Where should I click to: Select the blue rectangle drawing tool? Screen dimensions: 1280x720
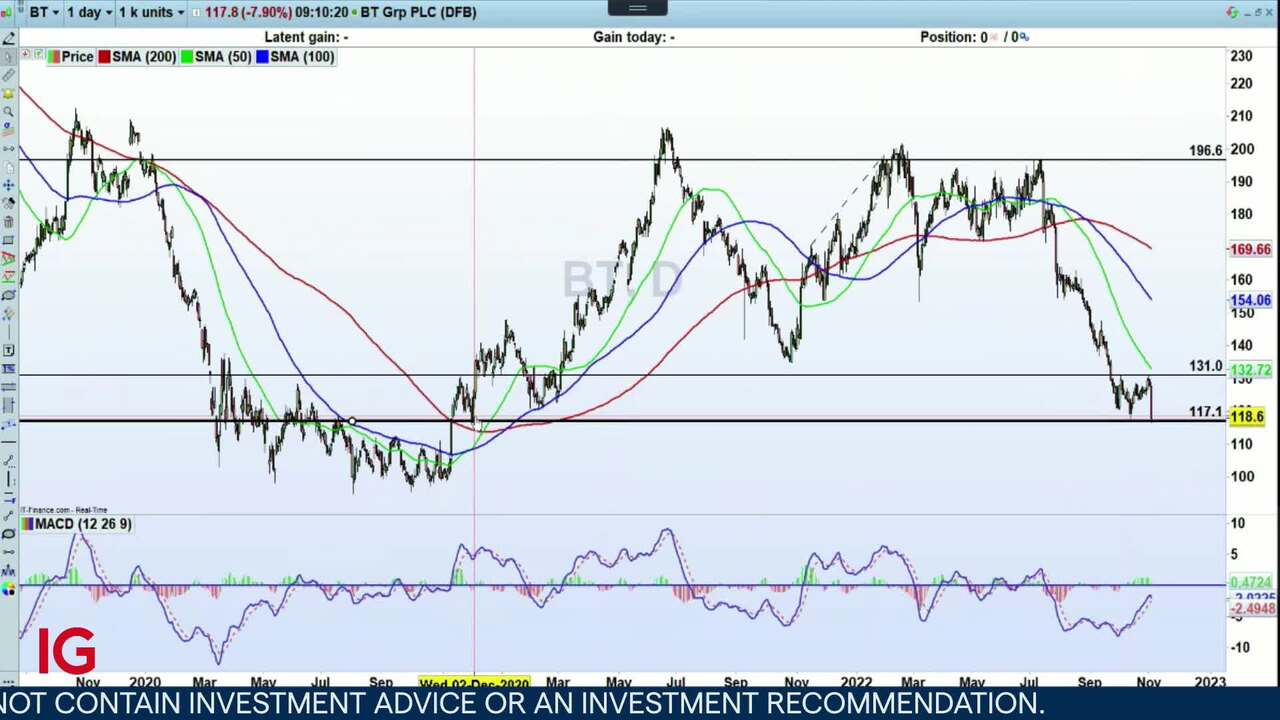point(8,240)
